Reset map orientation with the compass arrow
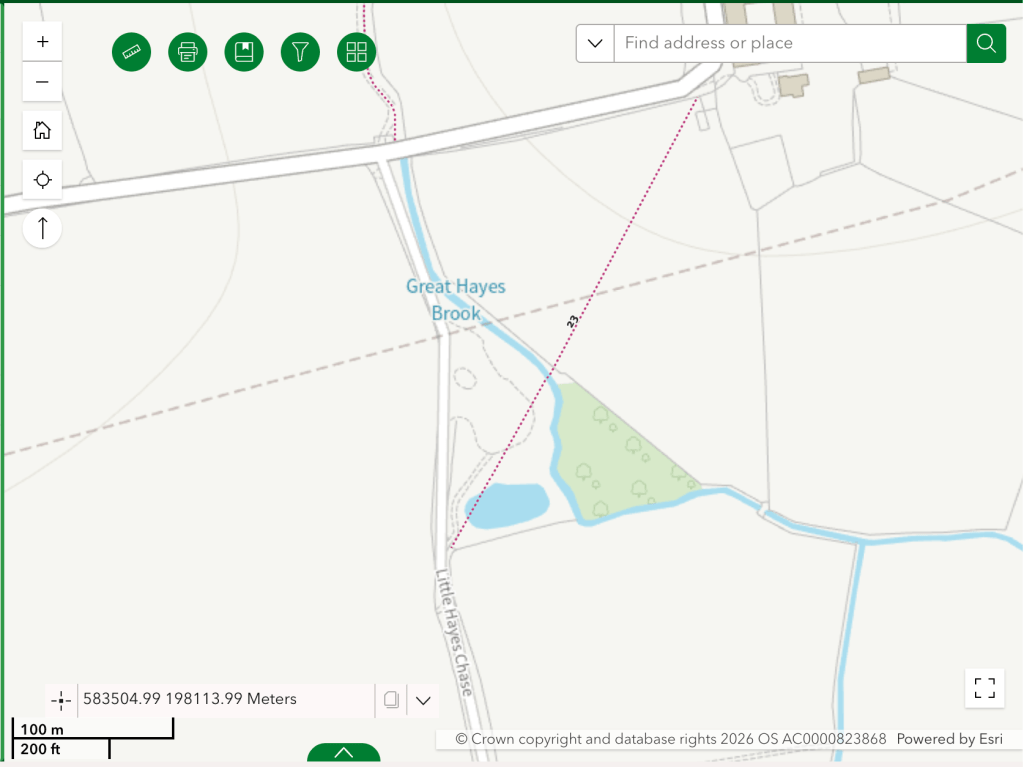This screenshot has height=767, width=1024. pyautogui.click(x=42, y=228)
